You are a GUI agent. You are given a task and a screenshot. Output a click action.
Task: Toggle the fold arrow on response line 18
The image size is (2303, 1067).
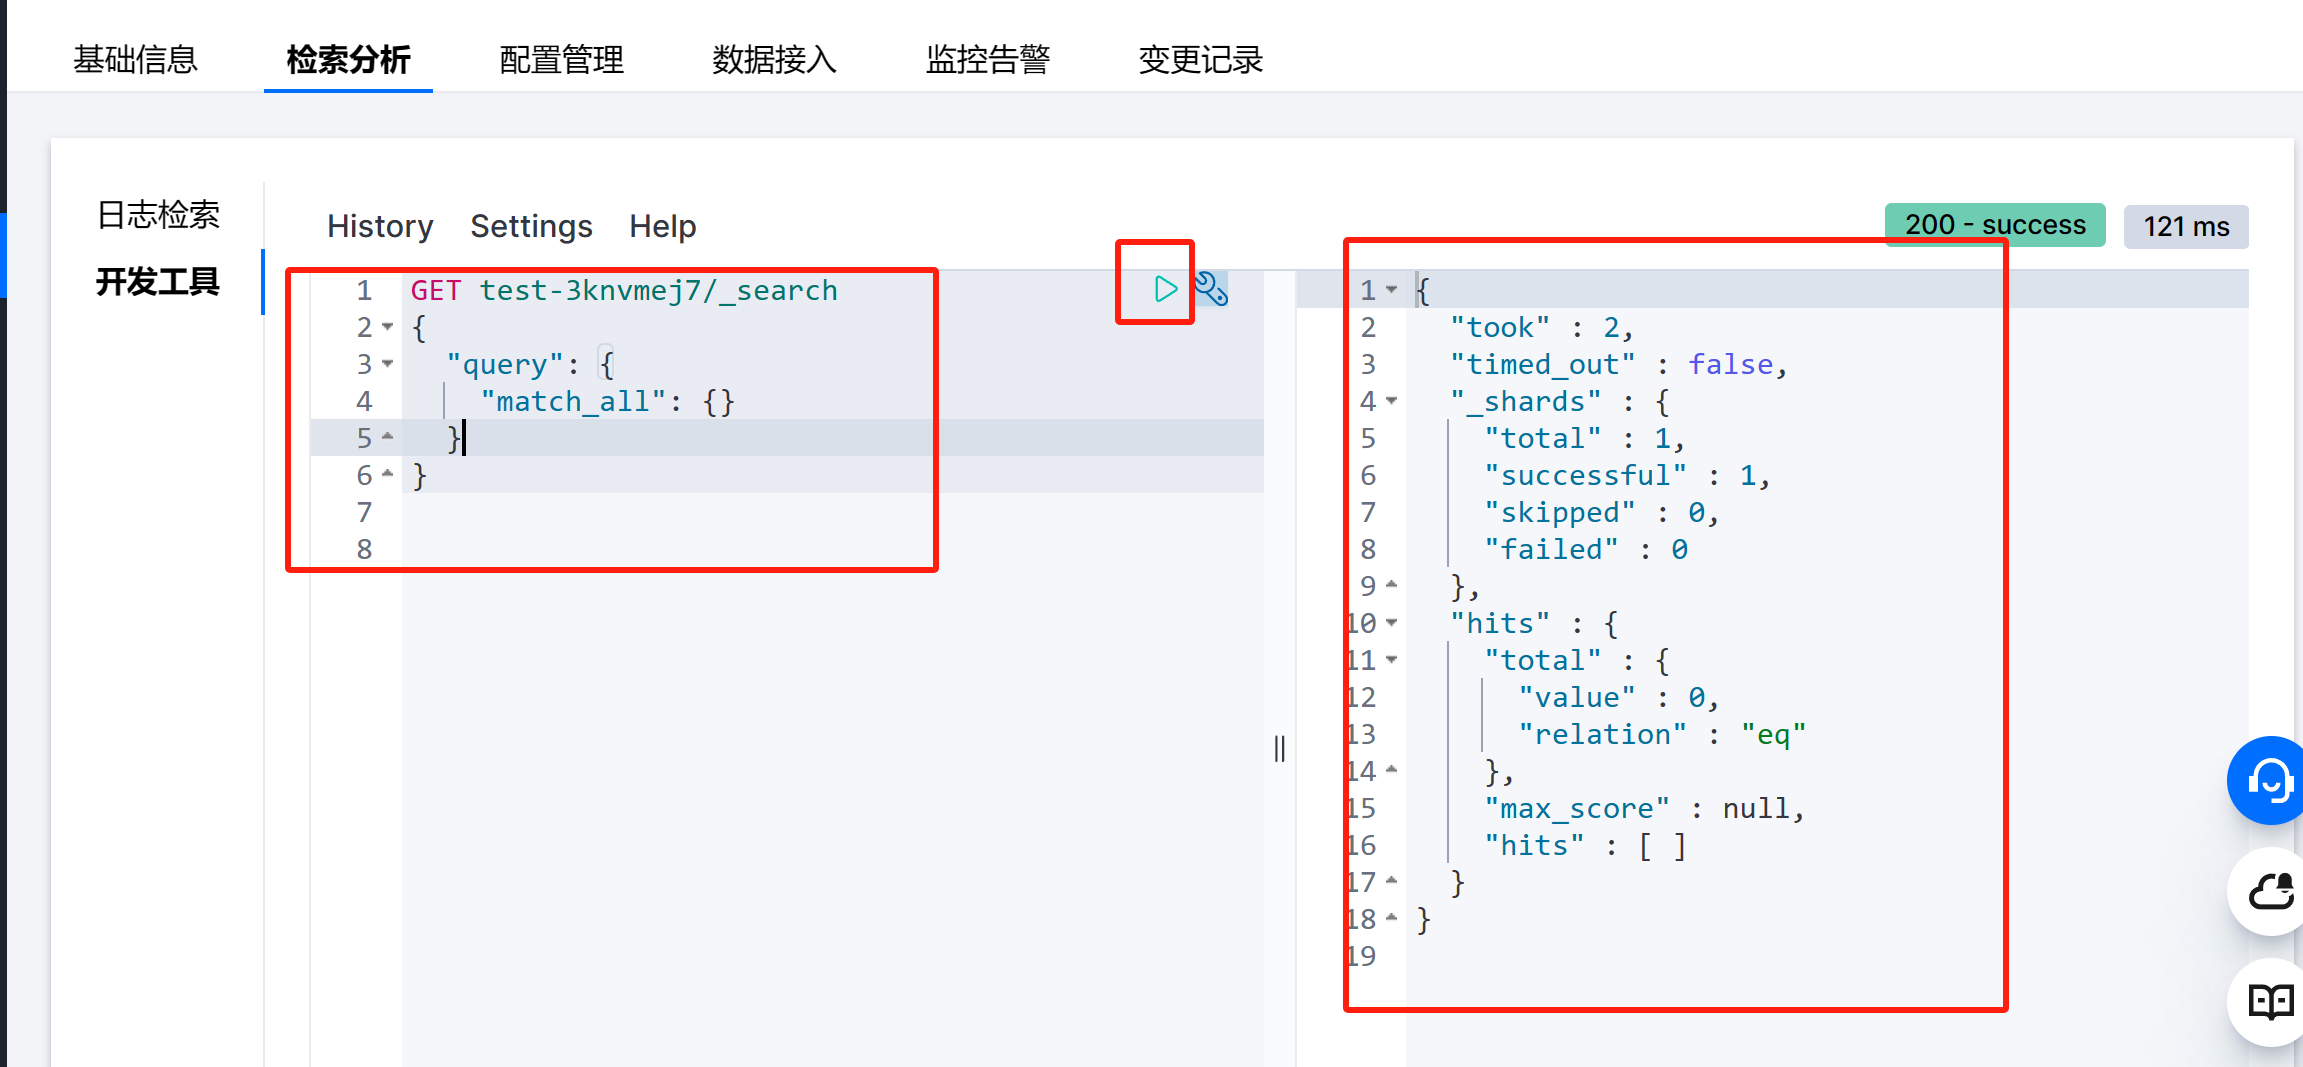pyautogui.click(x=1391, y=918)
